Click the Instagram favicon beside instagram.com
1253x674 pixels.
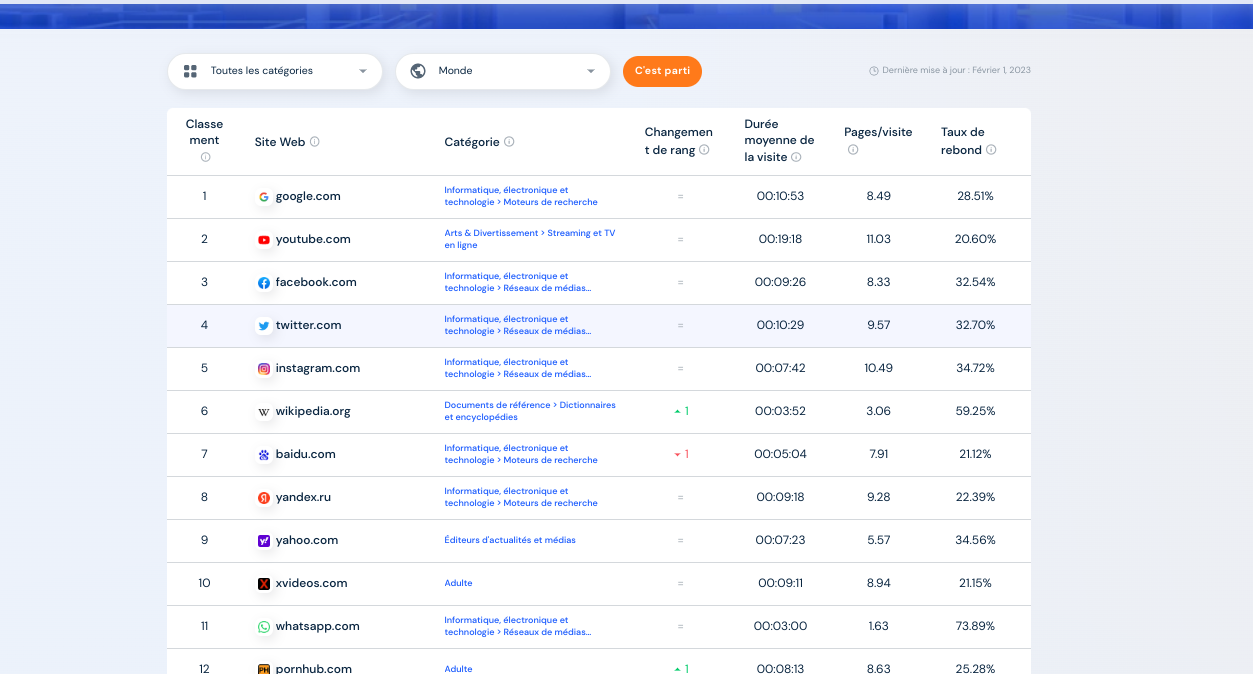[264, 369]
